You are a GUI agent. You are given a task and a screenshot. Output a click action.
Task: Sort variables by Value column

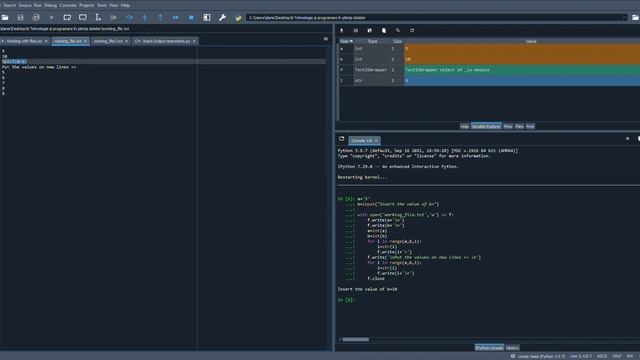(531, 41)
